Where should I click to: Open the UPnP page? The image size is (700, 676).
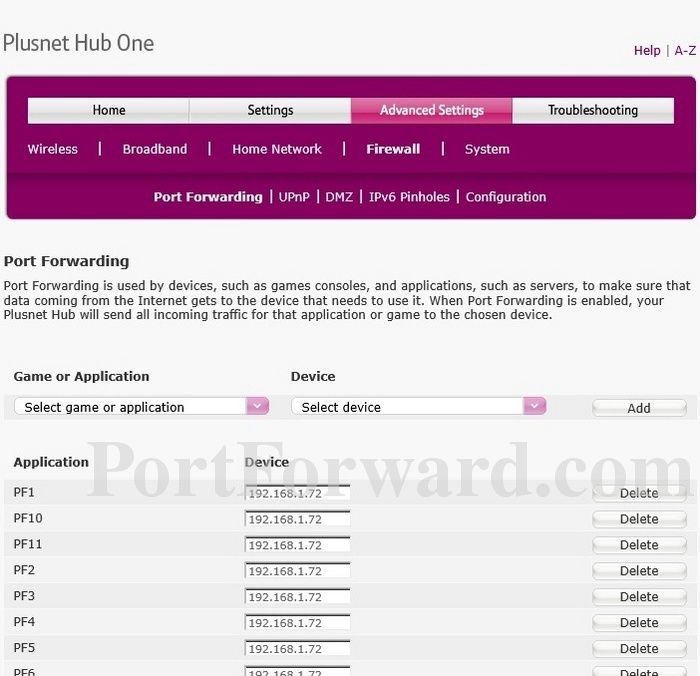click(x=294, y=197)
